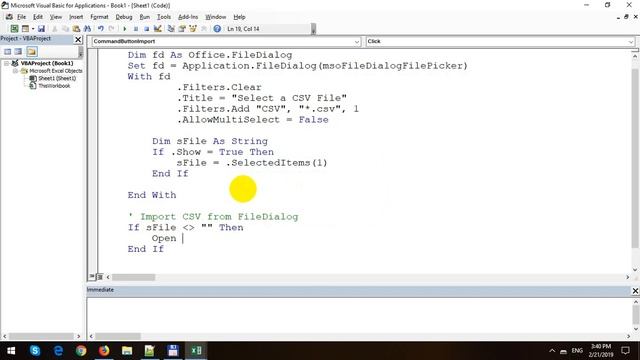Undo the last edit via toolbar arrow
The height and width of the screenshot is (360, 640).
100,29
